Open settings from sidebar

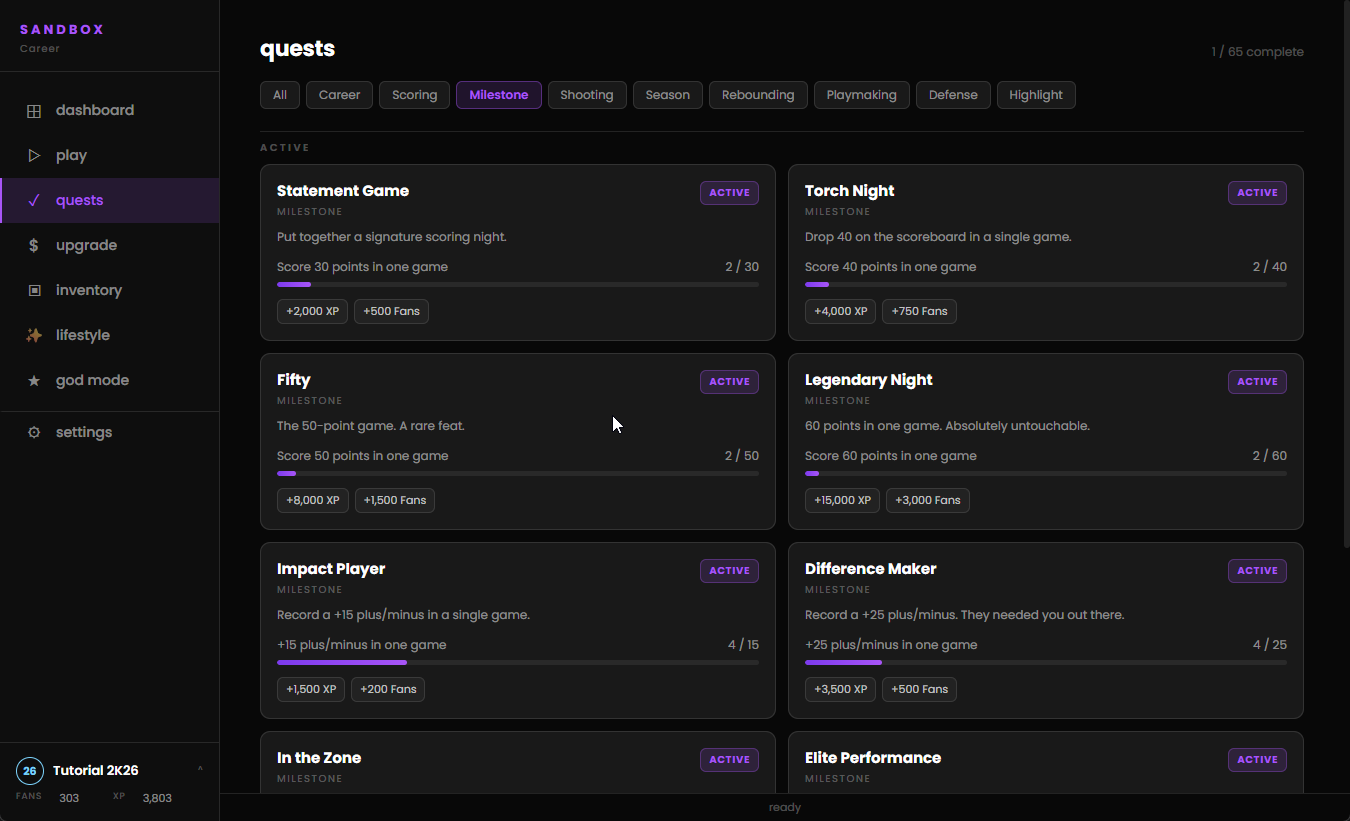pos(110,432)
